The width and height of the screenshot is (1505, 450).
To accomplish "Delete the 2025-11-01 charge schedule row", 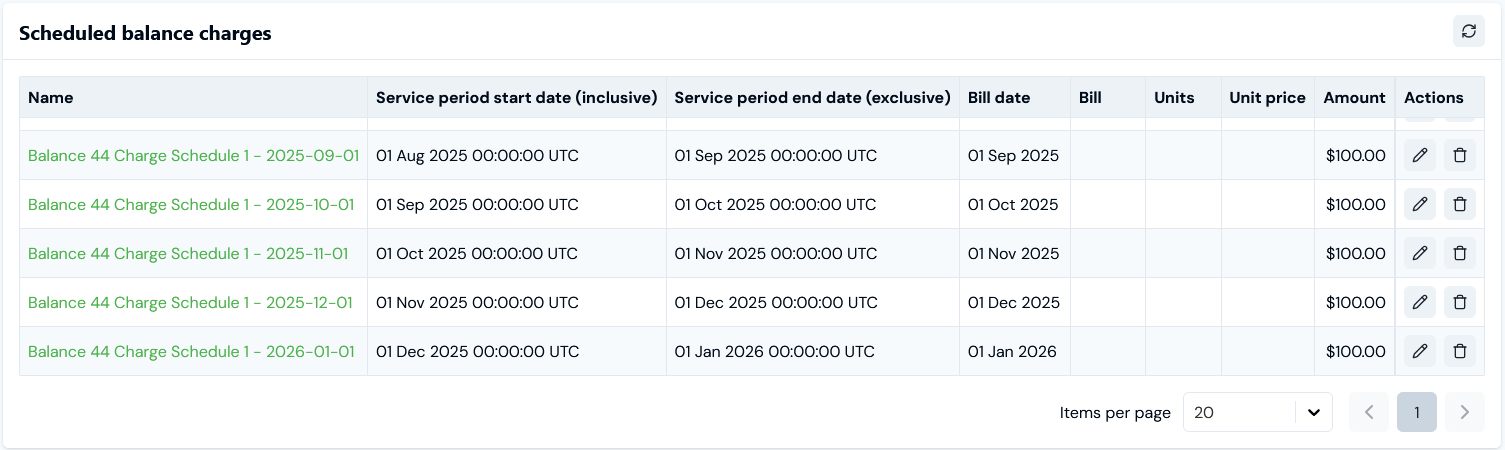I will tap(1459, 253).
